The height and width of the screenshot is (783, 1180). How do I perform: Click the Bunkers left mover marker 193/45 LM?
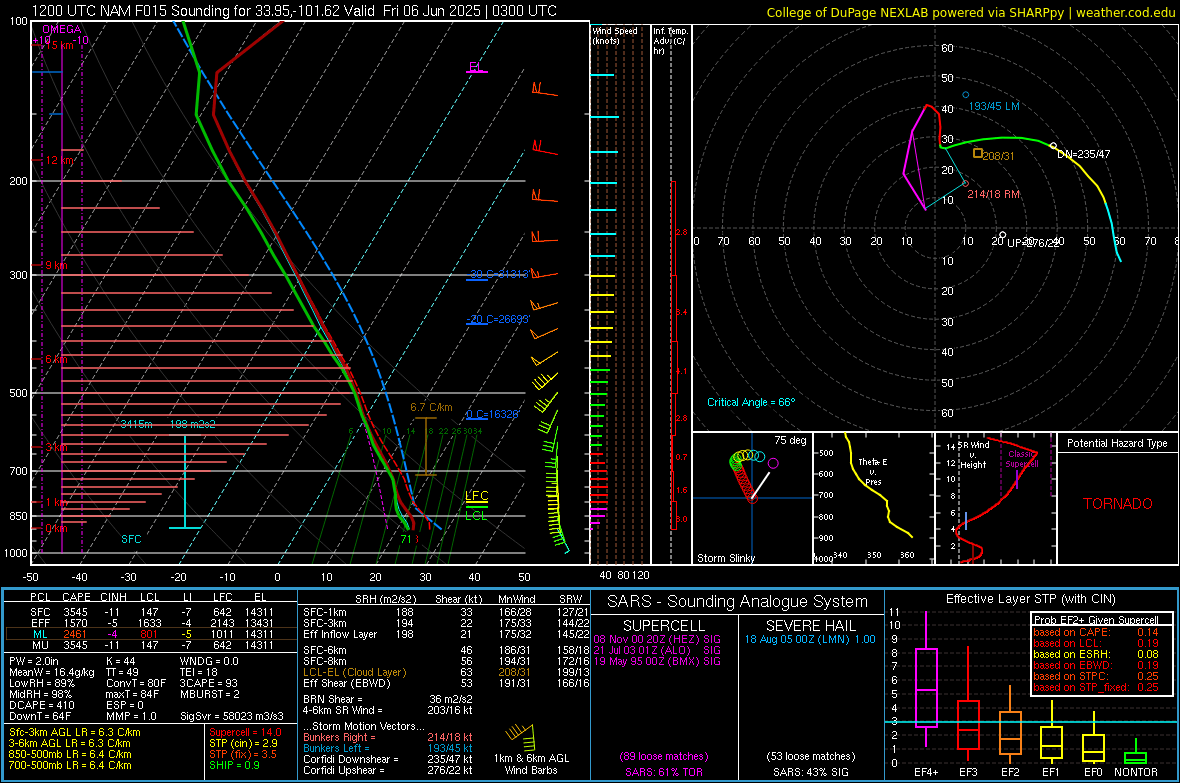tap(966, 95)
